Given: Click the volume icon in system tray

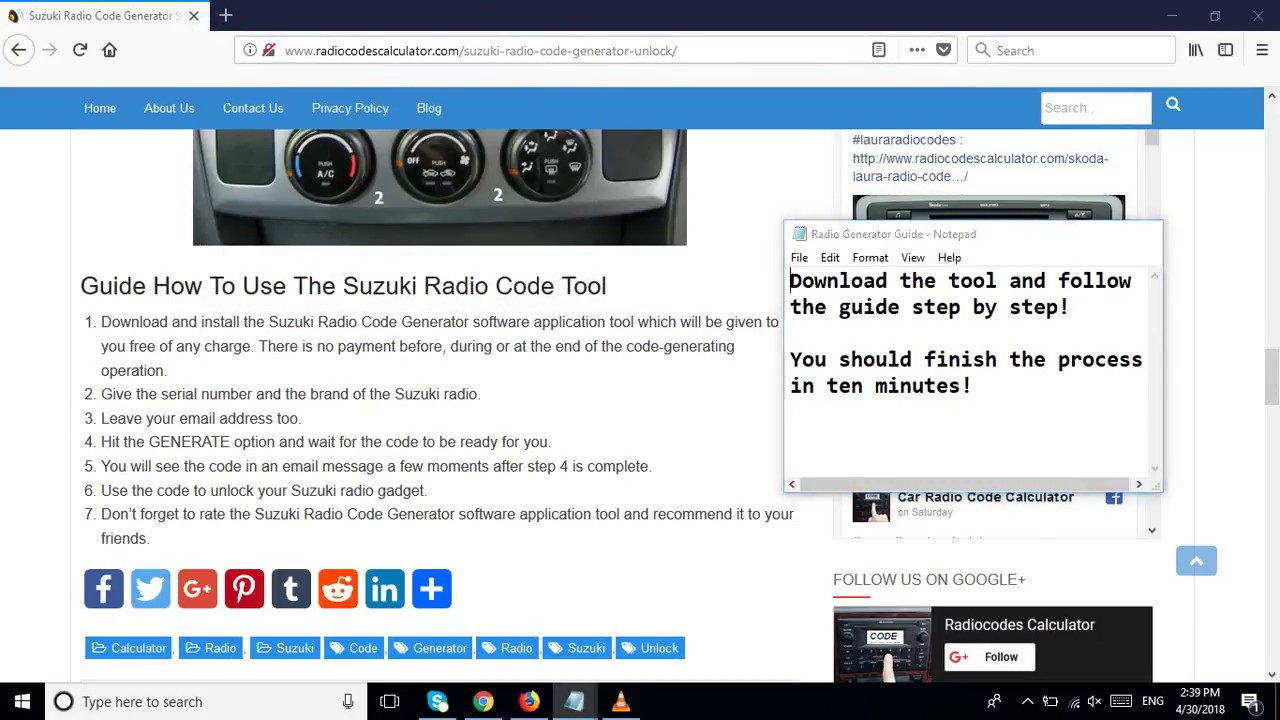Looking at the screenshot, I should tap(1094, 702).
